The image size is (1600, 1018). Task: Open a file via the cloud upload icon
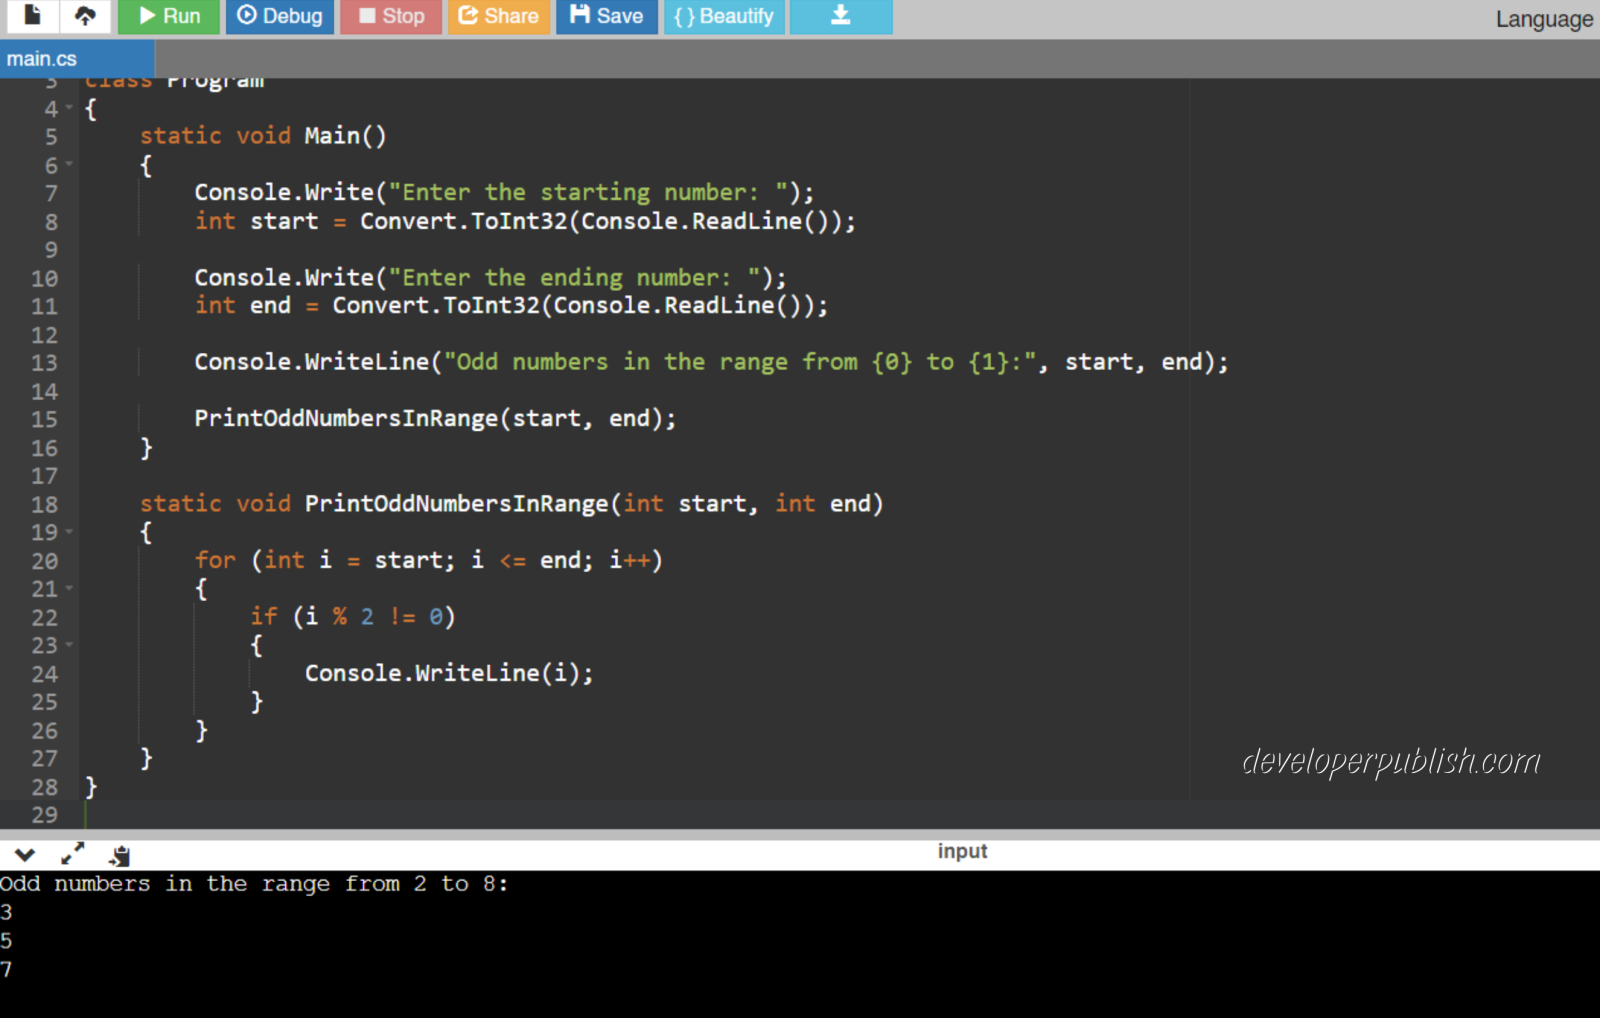[86, 16]
